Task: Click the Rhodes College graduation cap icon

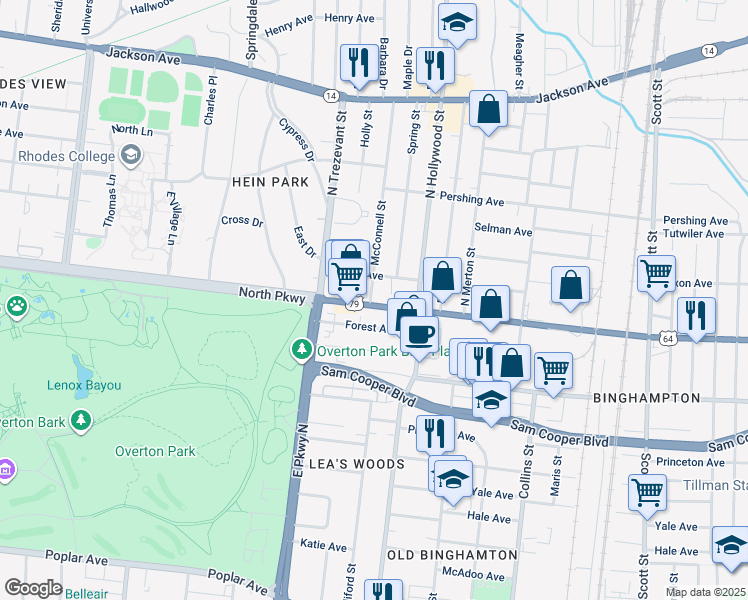Action: [131, 155]
